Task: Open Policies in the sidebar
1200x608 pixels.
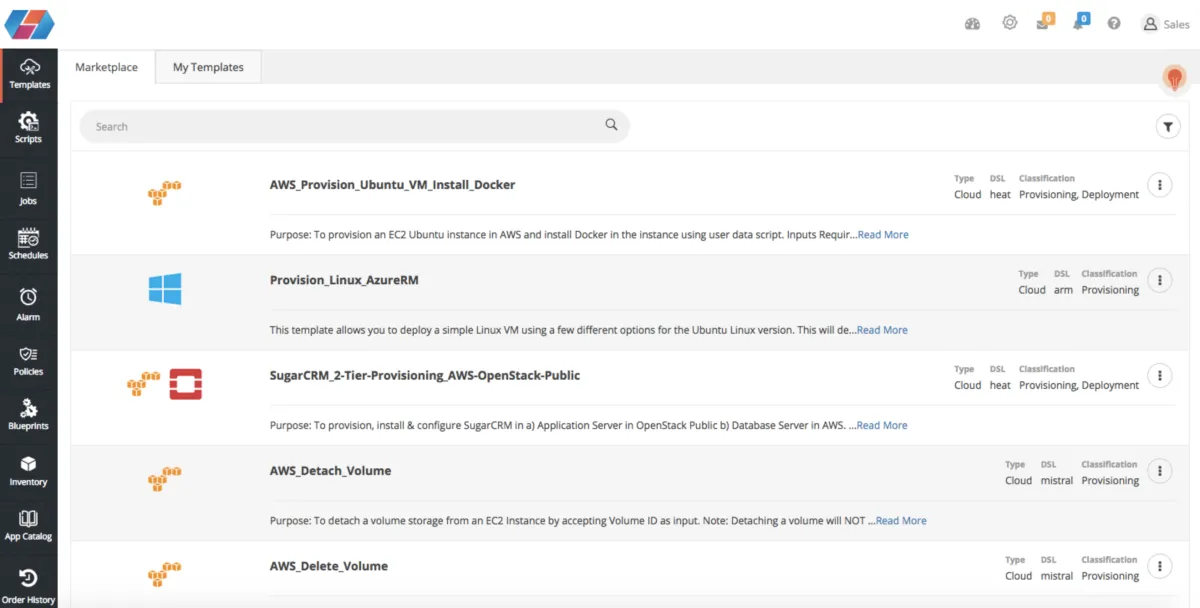Action: (x=28, y=360)
